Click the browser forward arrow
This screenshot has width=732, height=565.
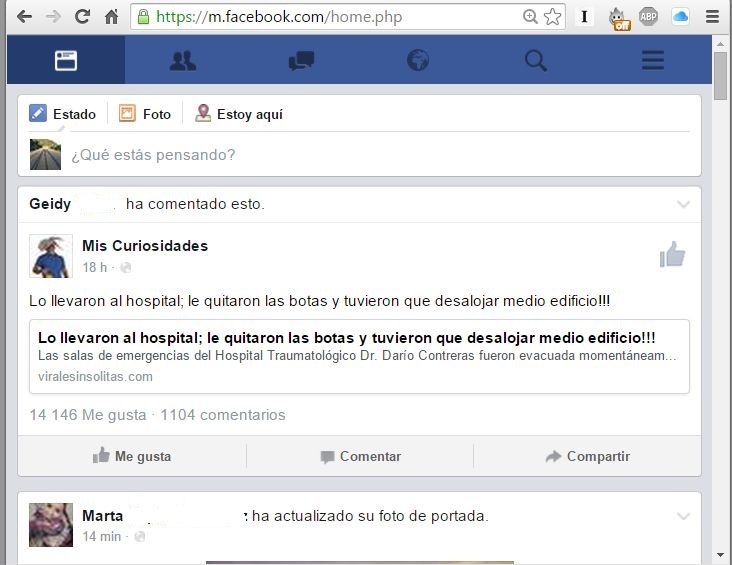pyautogui.click(x=53, y=17)
